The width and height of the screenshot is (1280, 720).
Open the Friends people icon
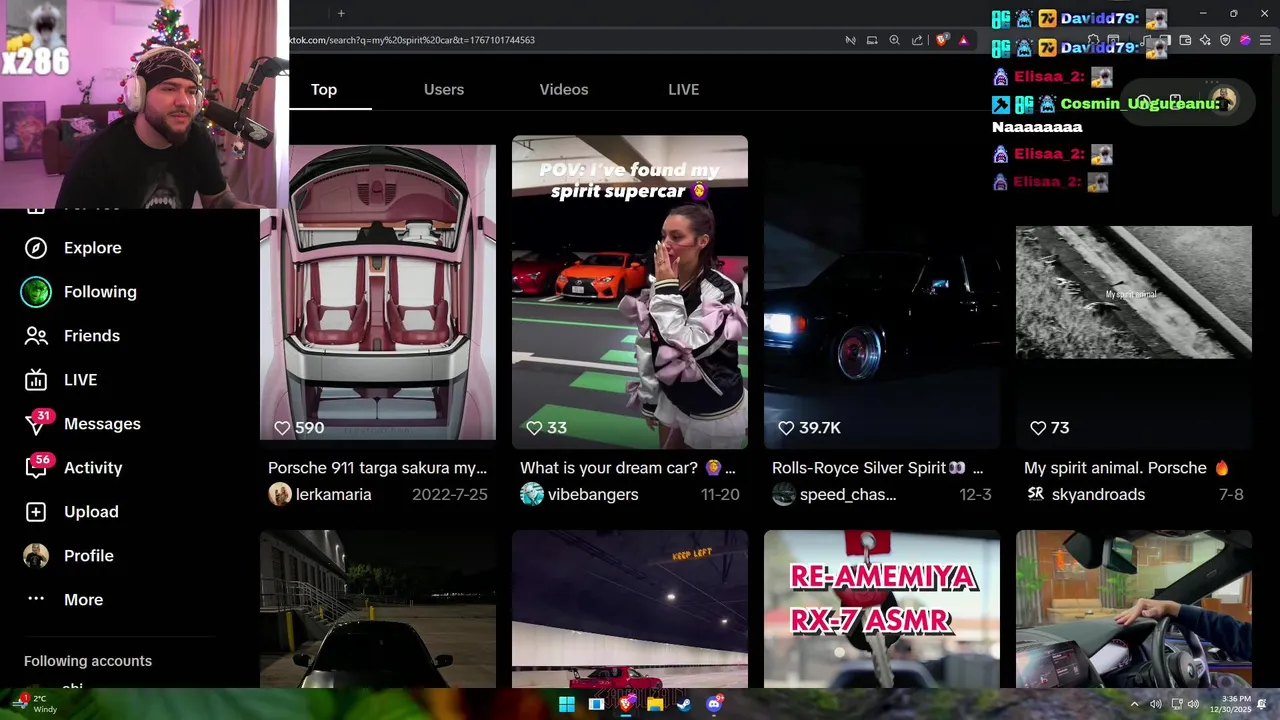[36, 336]
